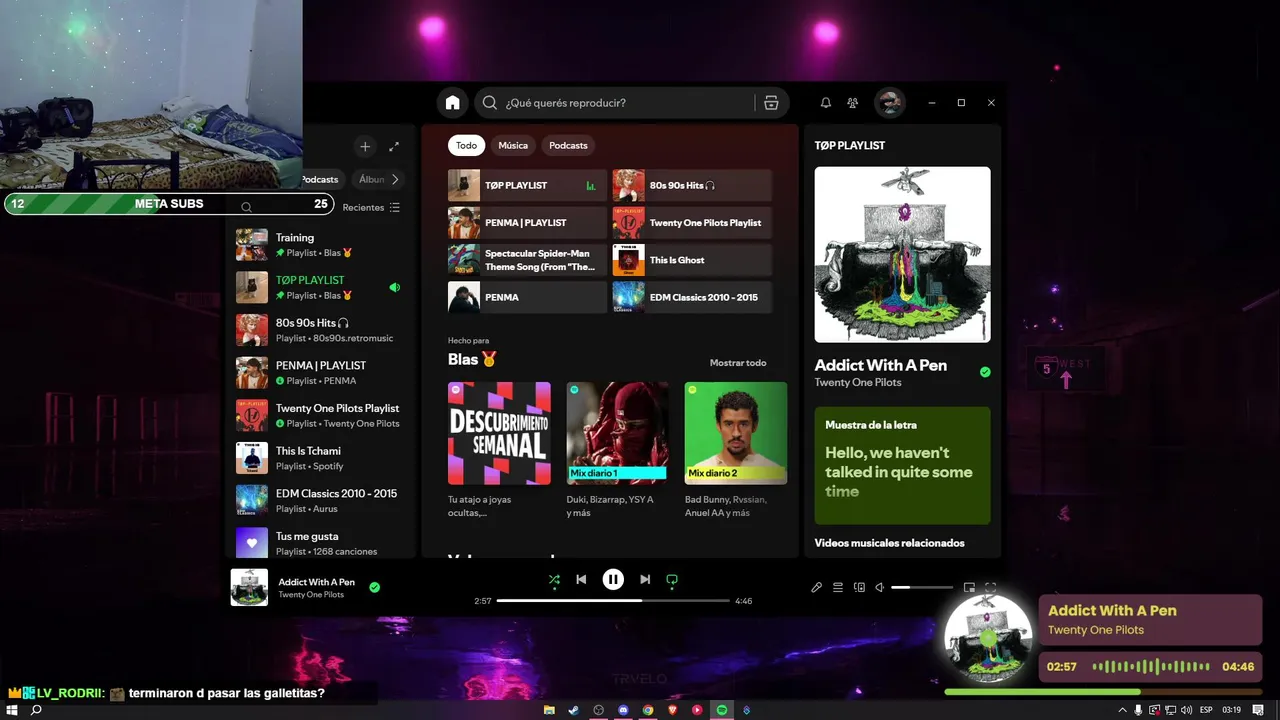Open EDM Classics 2010 - 2015 in sidebar

pyautogui.click(x=318, y=500)
